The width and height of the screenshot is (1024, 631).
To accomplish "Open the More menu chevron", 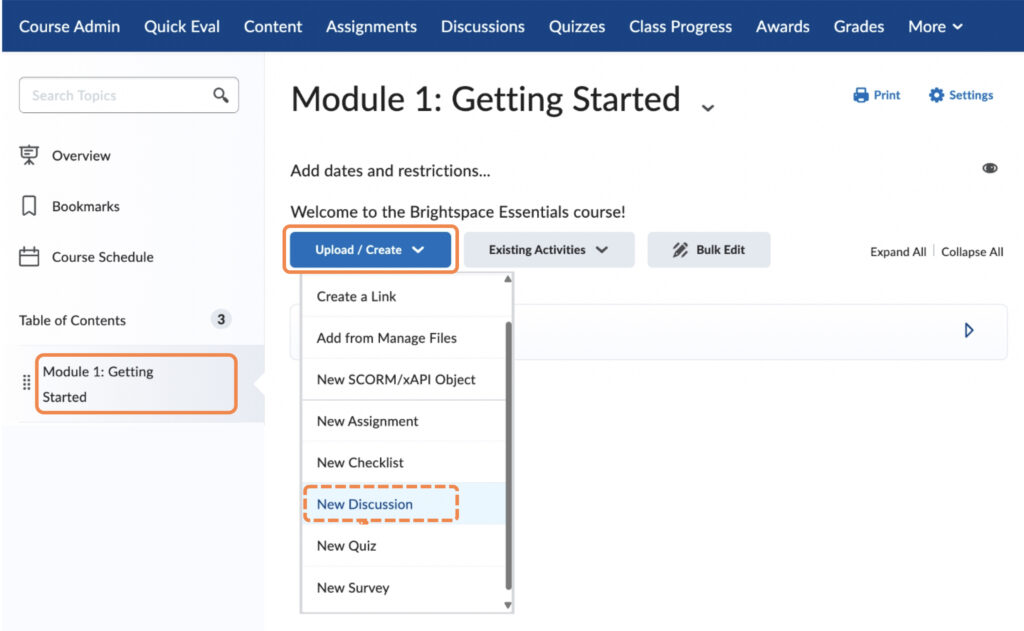I will tap(958, 27).
